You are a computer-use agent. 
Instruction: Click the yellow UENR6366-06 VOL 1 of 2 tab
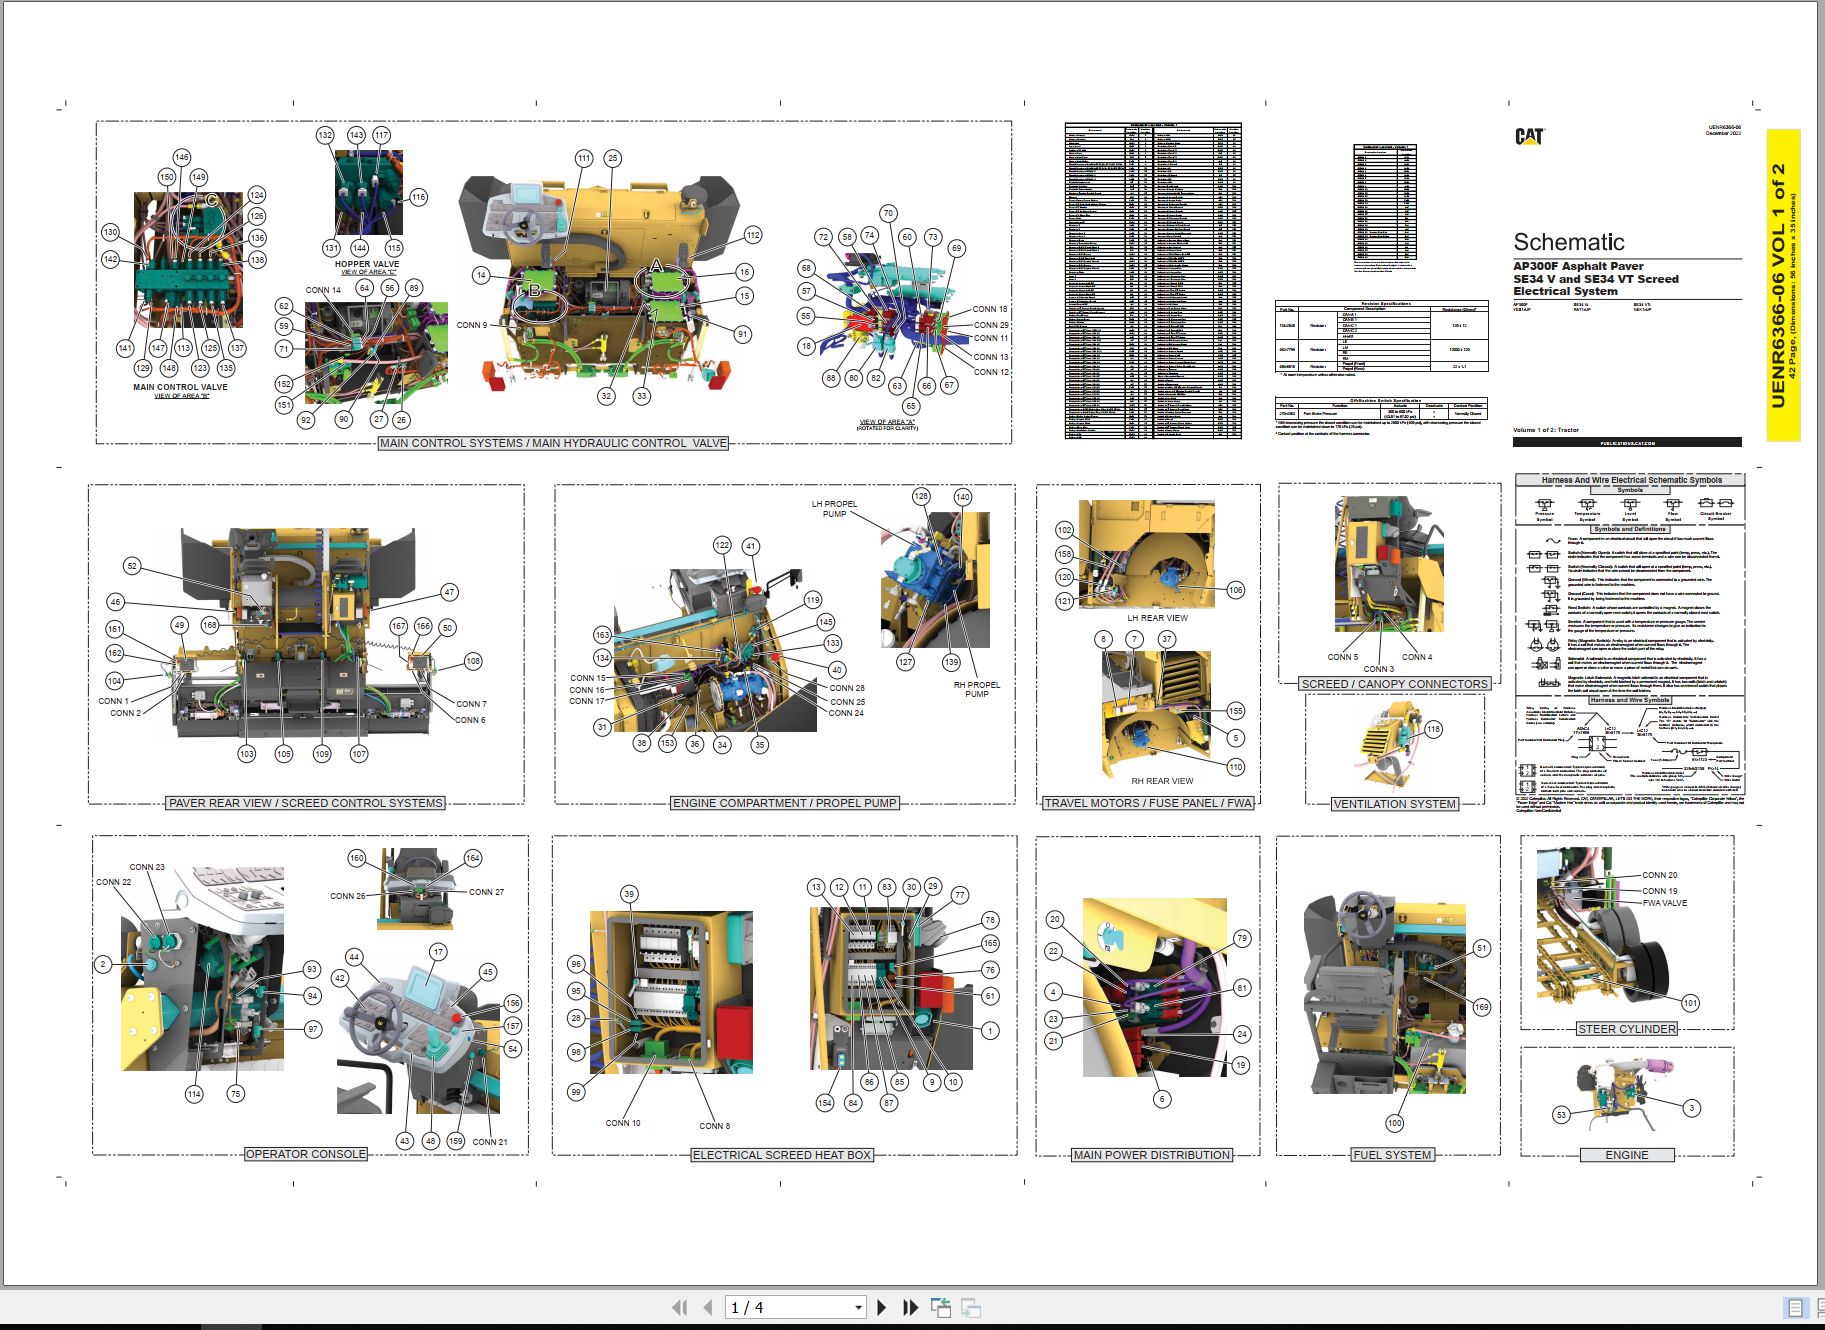(x=1783, y=285)
